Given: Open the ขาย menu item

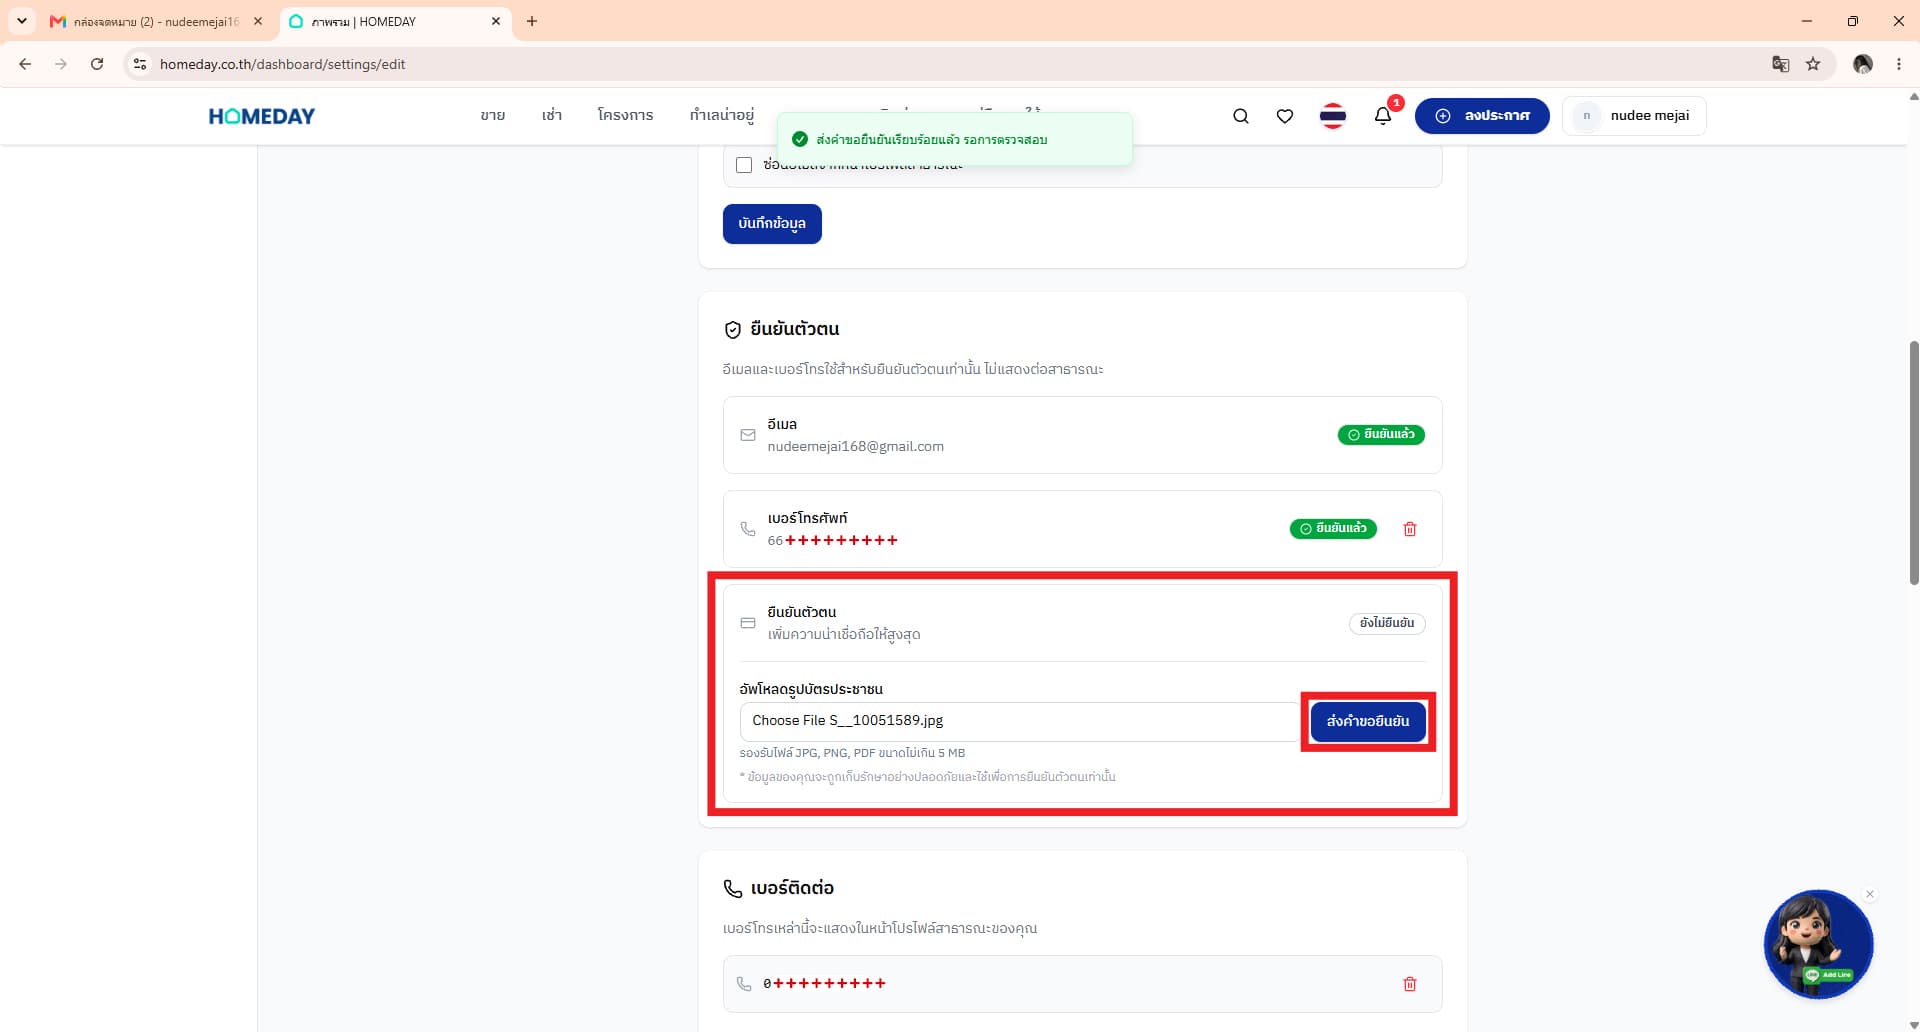Looking at the screenshot, I should pos(492,115).
